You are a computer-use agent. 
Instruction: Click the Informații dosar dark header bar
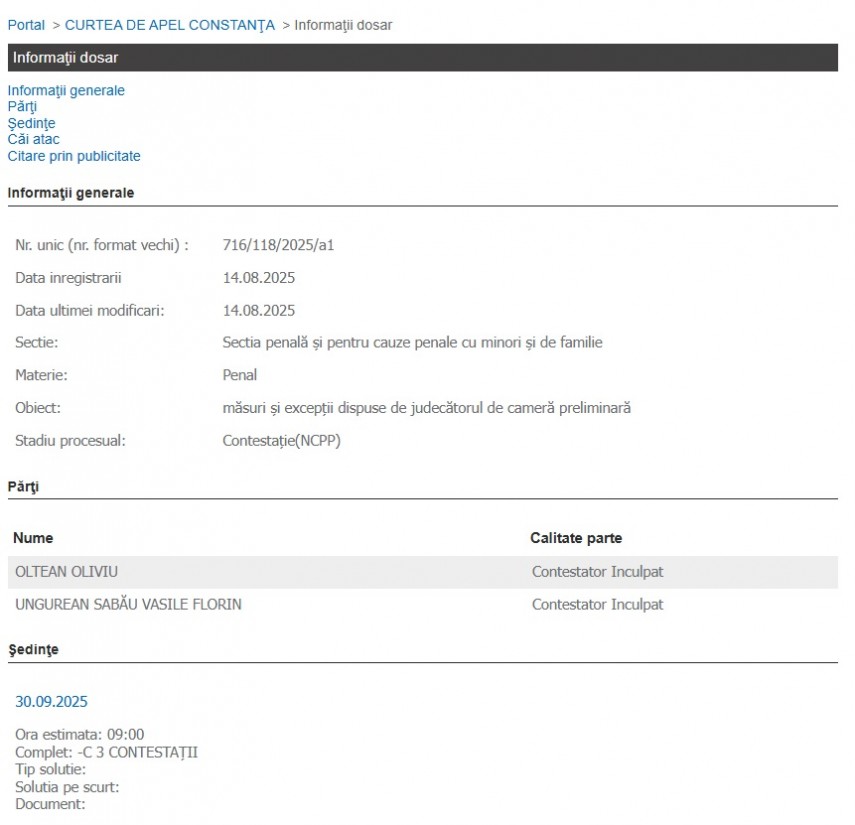click(x=423, y=58)
